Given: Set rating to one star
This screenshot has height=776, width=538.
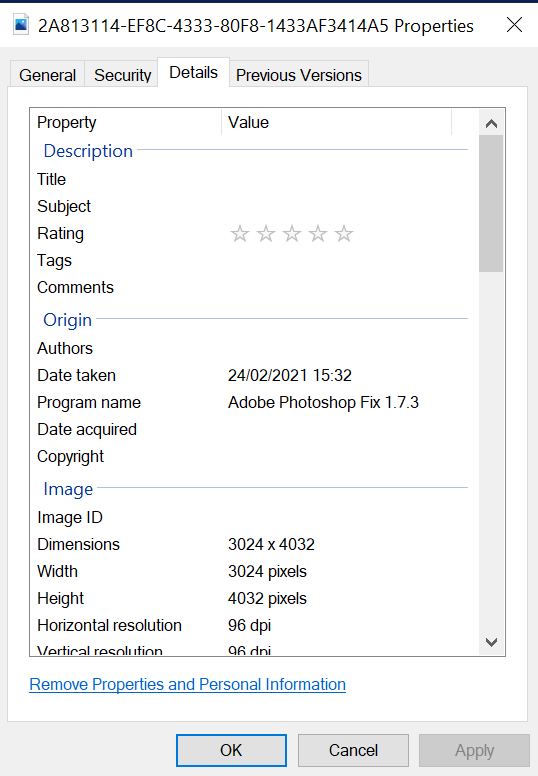Looking at the screenshot, I should [x=240, y=234].
